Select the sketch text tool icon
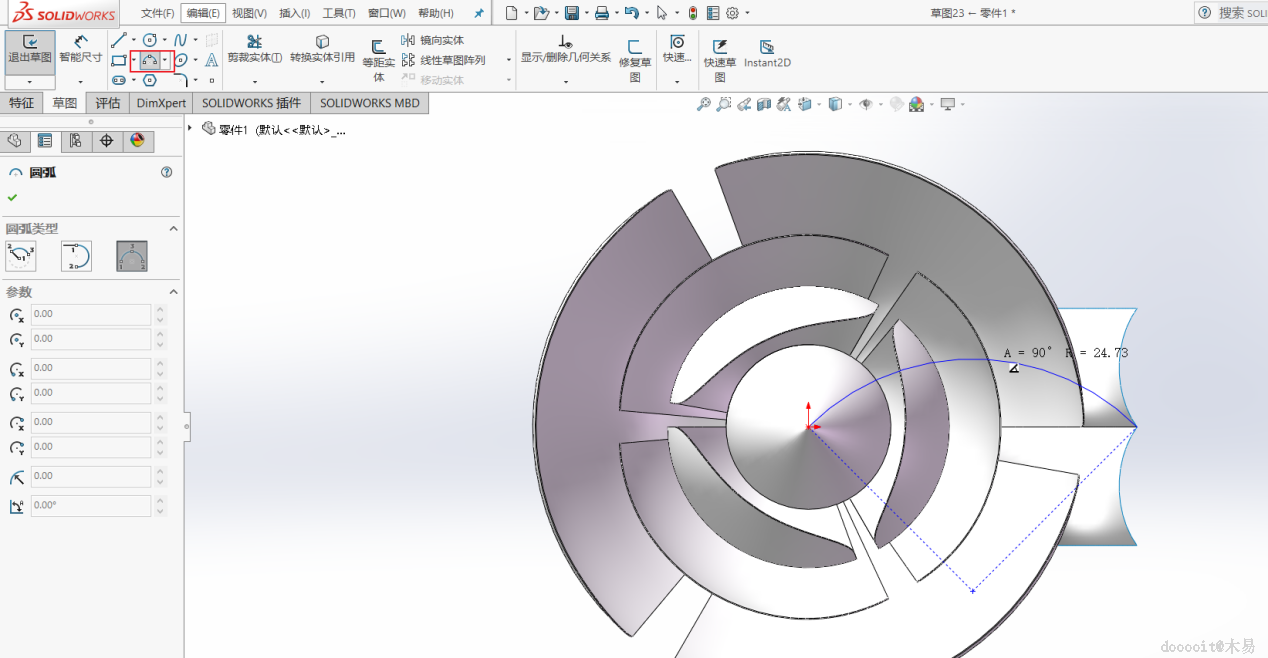The height and width of the screenshot is (658, 1268). [x=212, y=60]
